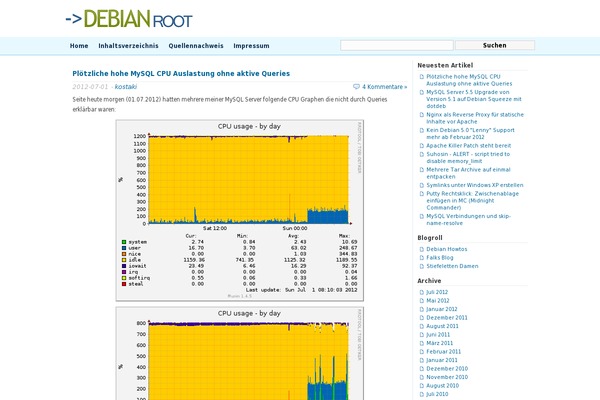This screenshot has width=600, height=400.
Task: Open Dezember 2010 archive
Action: (447, 368)
